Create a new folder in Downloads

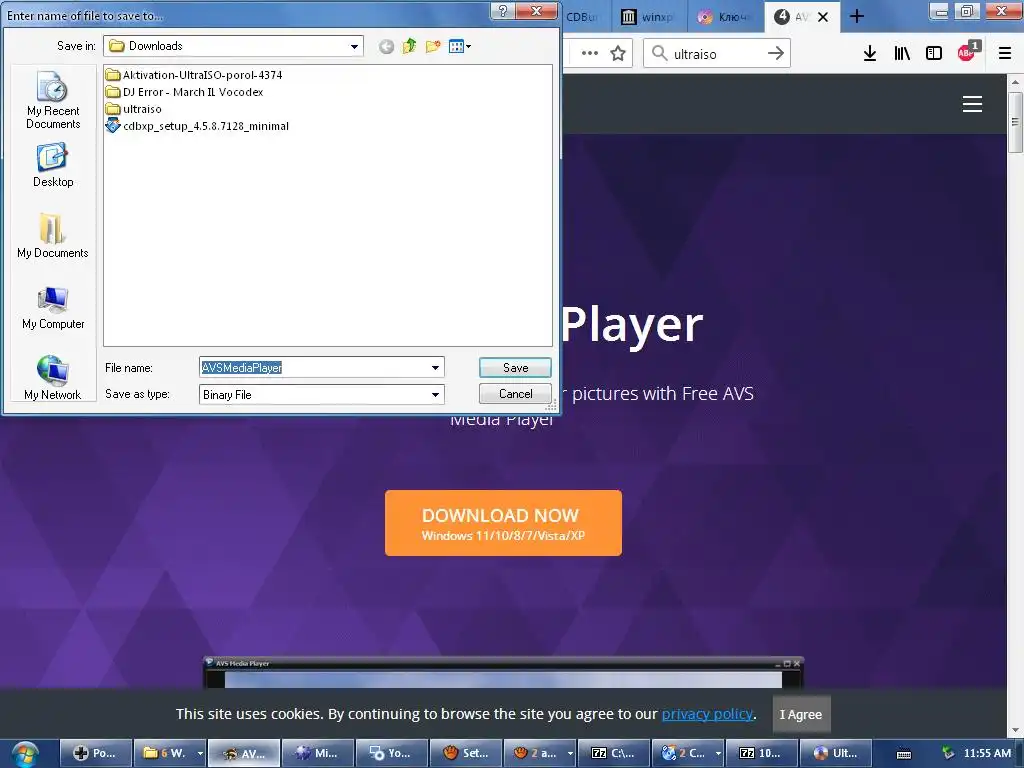[x=432, y=46]
